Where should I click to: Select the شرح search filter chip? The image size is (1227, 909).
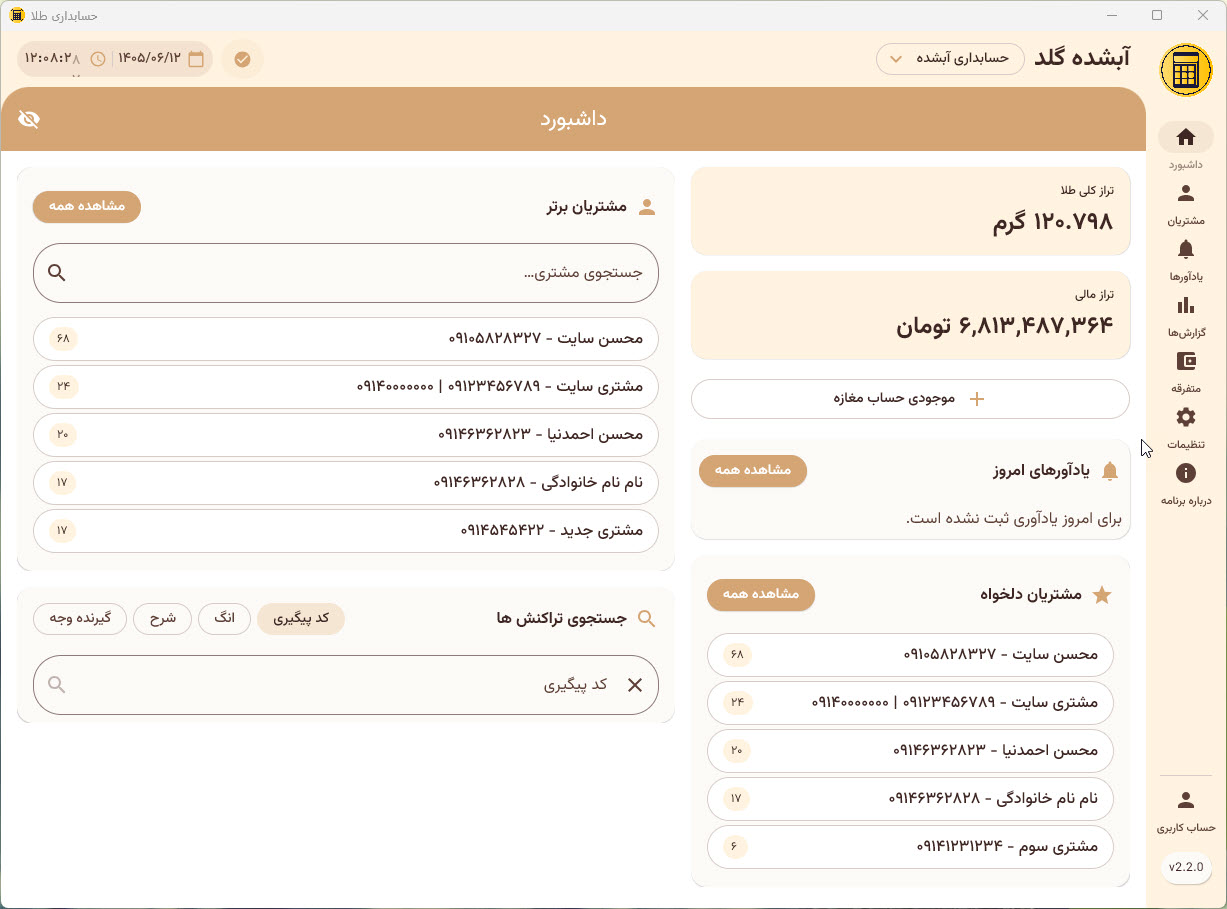[x=163, y=619]
